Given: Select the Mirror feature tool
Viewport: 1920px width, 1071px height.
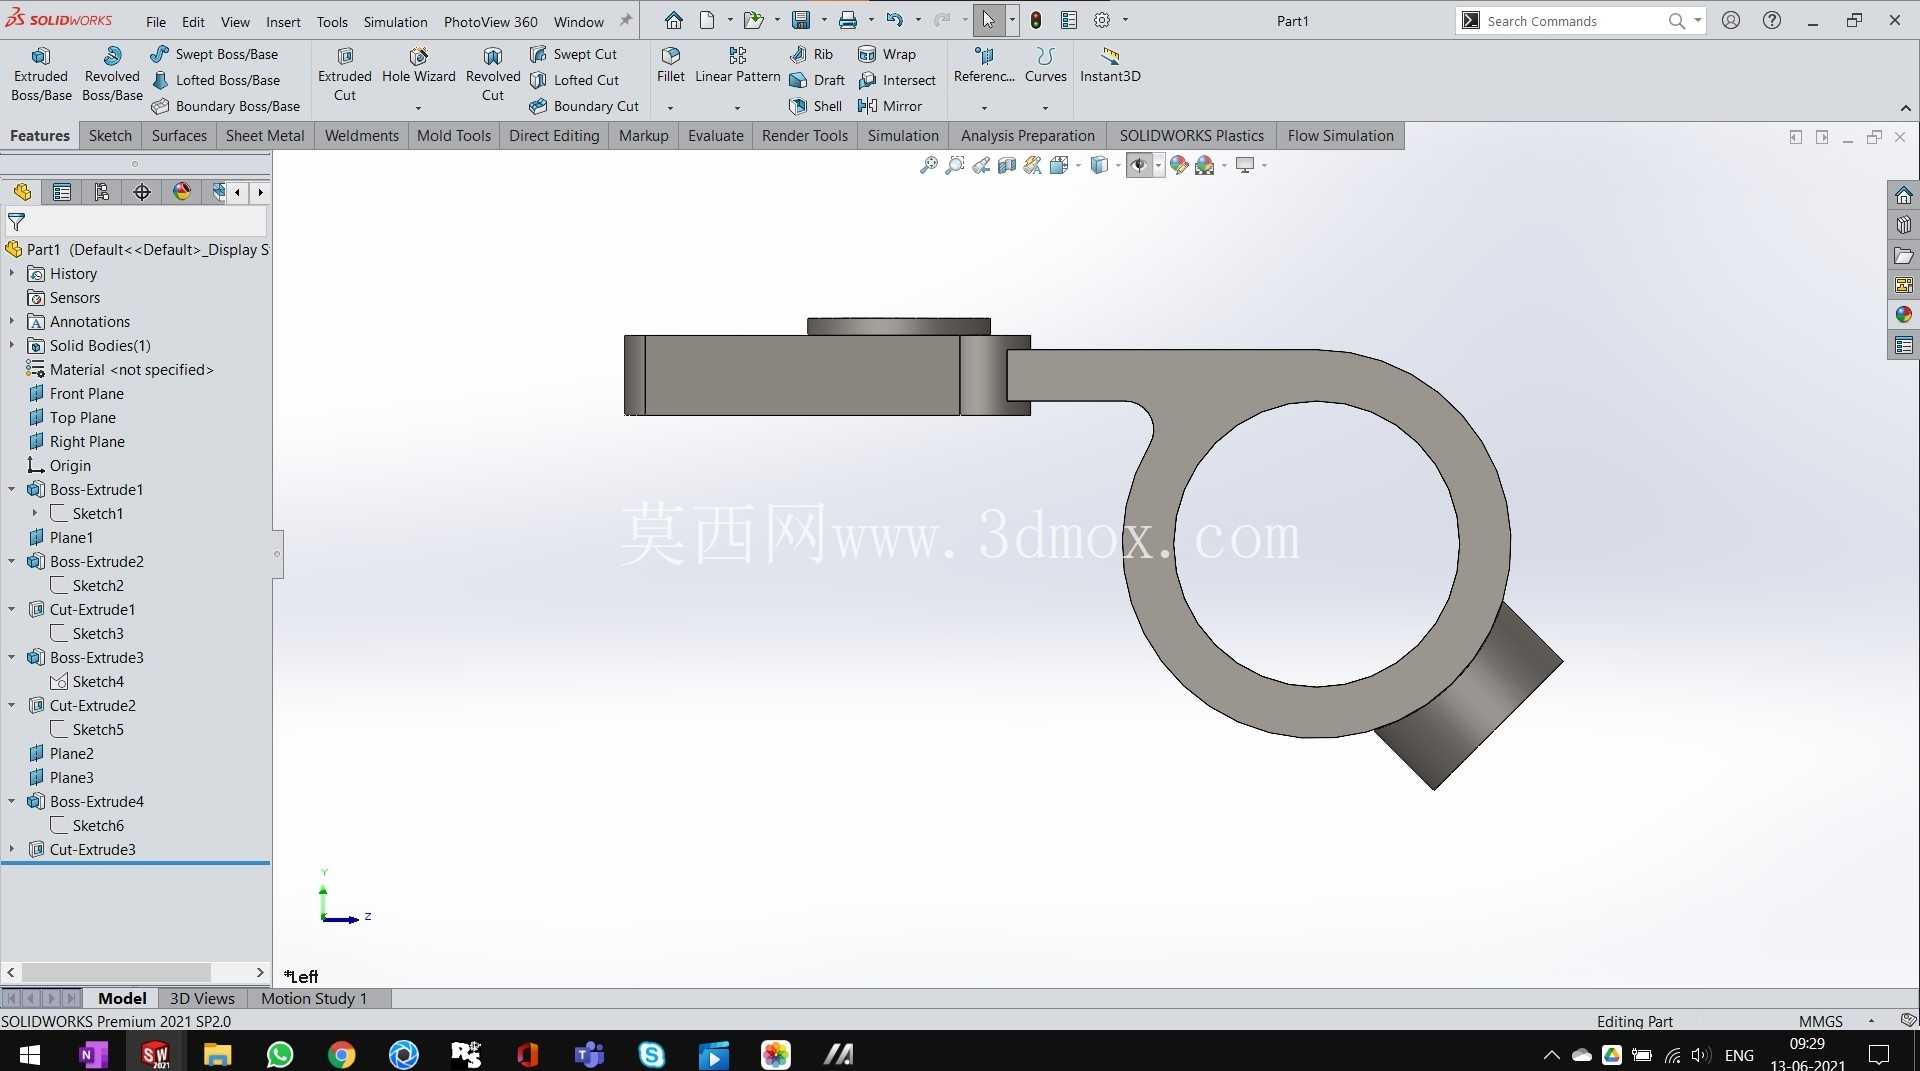Looking at the screenshot, I should coord(889,106).
